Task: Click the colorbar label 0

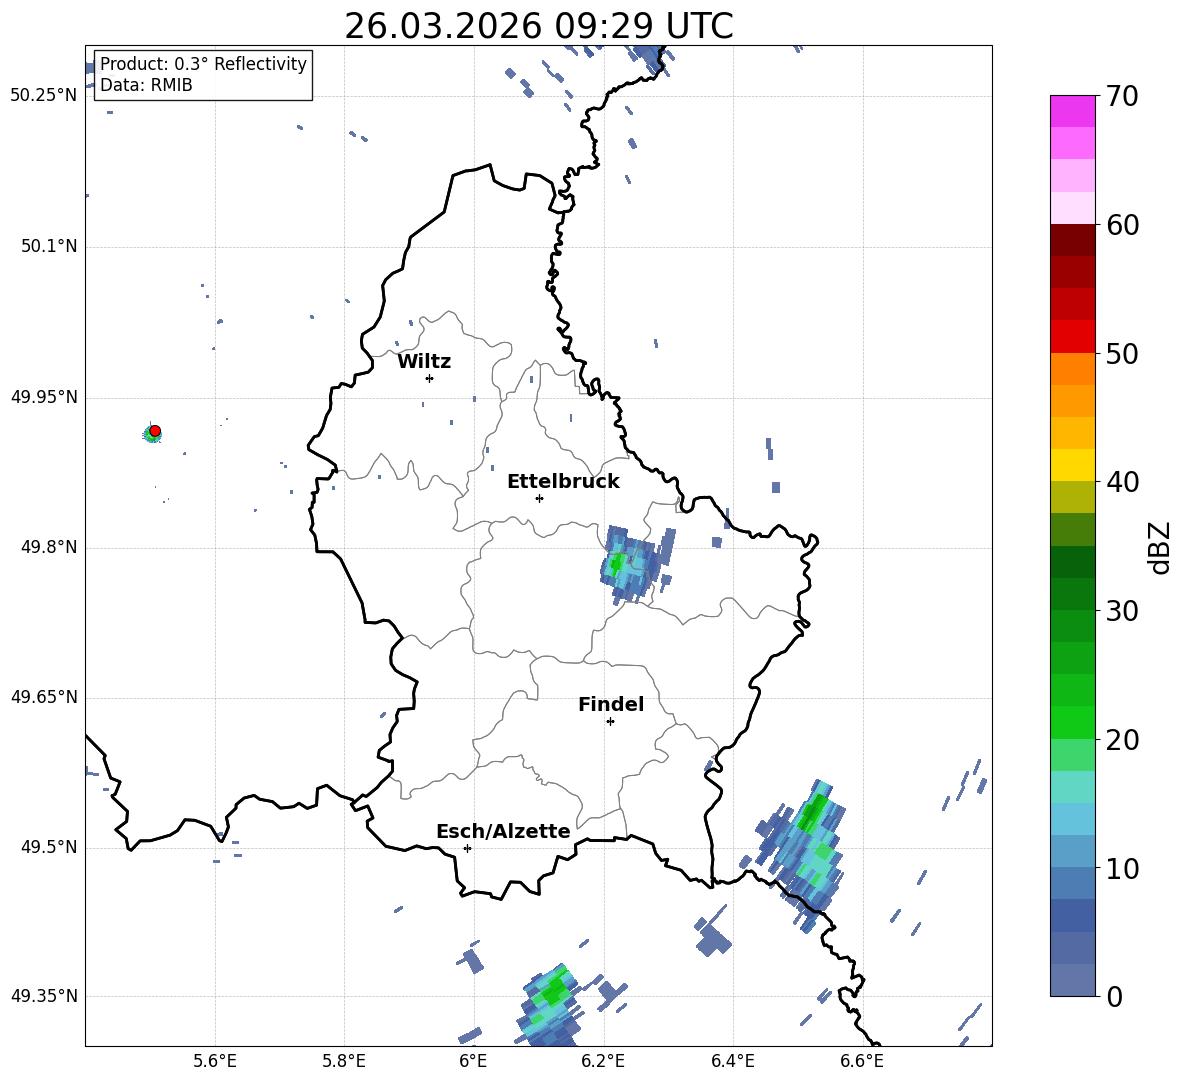Action: [1114, 996]
